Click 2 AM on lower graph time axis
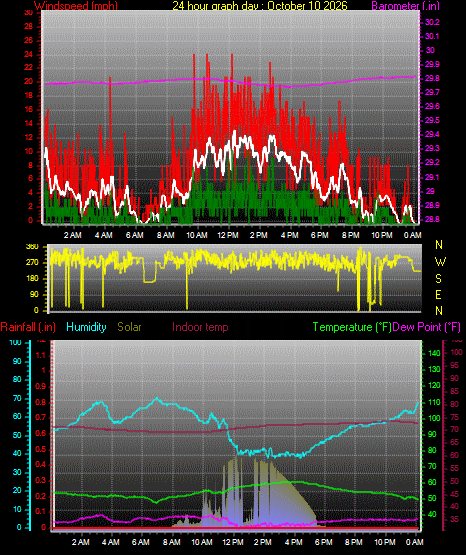 tap(81, 542)
